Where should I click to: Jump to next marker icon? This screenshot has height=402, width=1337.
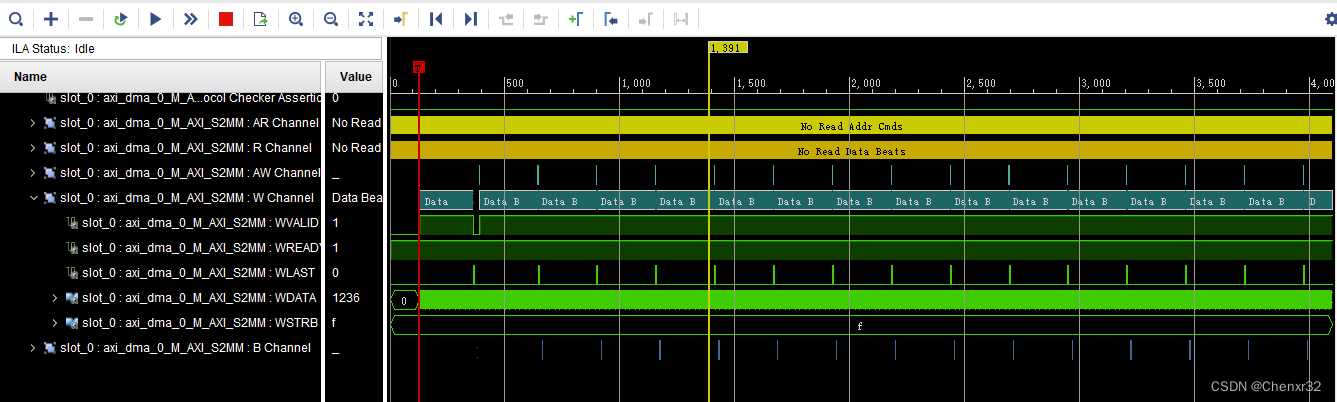(x=645, y=18)
